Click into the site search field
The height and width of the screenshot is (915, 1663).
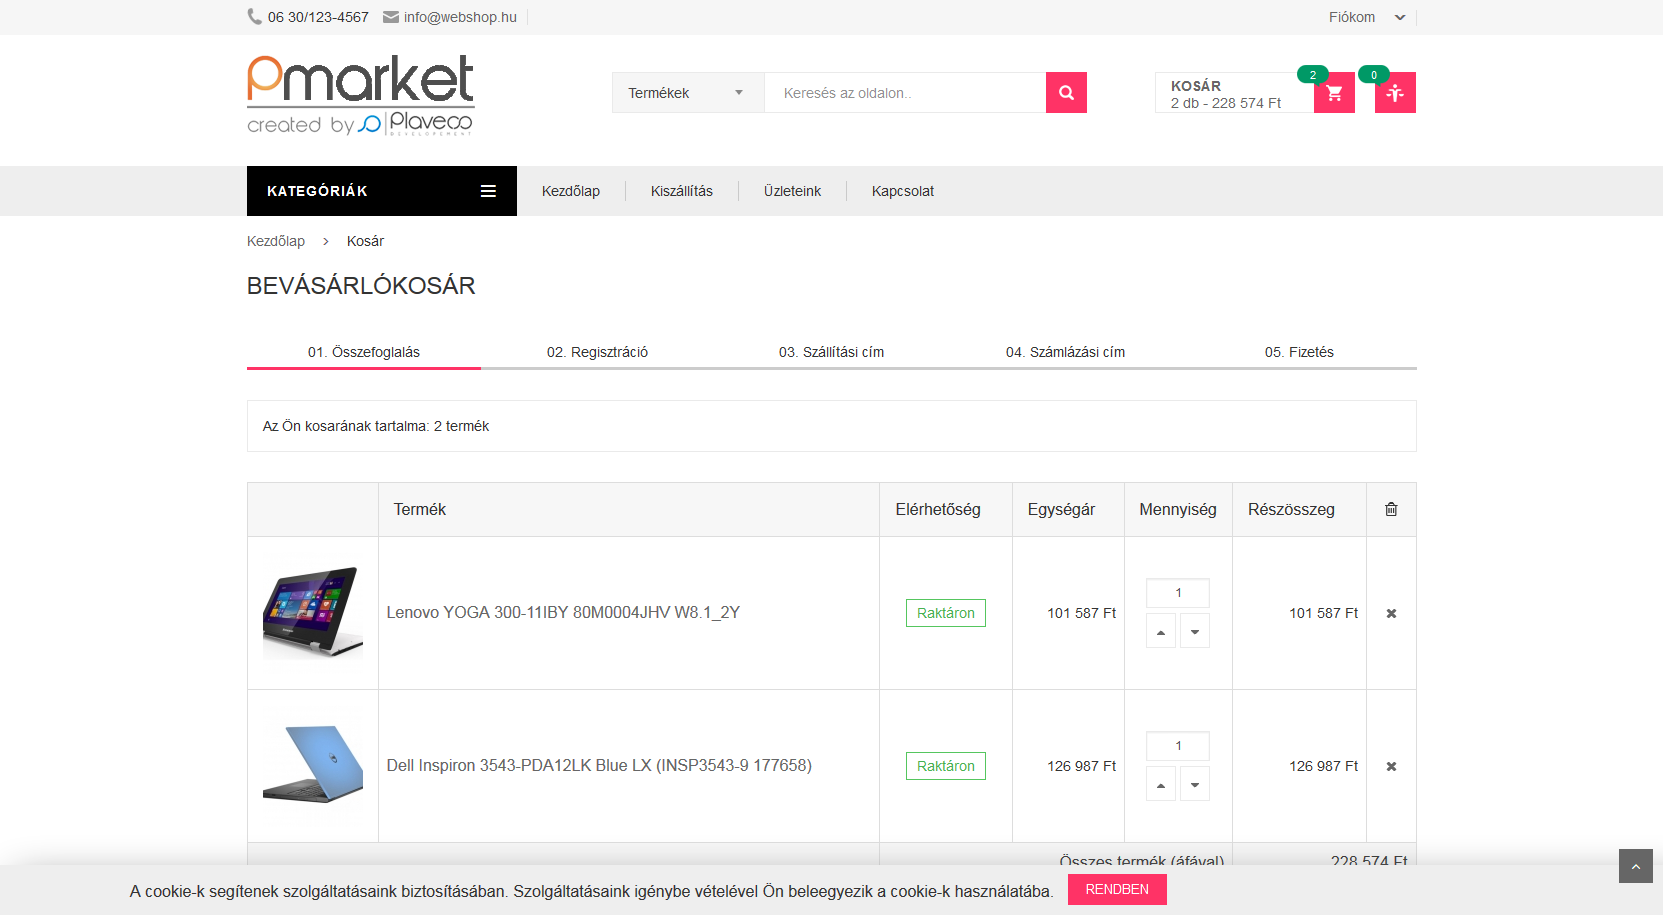coord(904,93)
